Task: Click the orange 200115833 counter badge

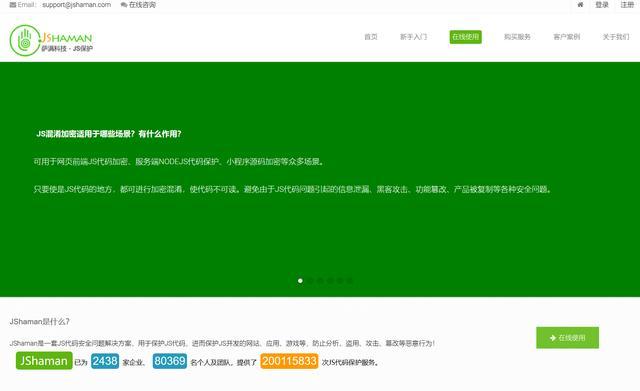Action: pos(289,361)
